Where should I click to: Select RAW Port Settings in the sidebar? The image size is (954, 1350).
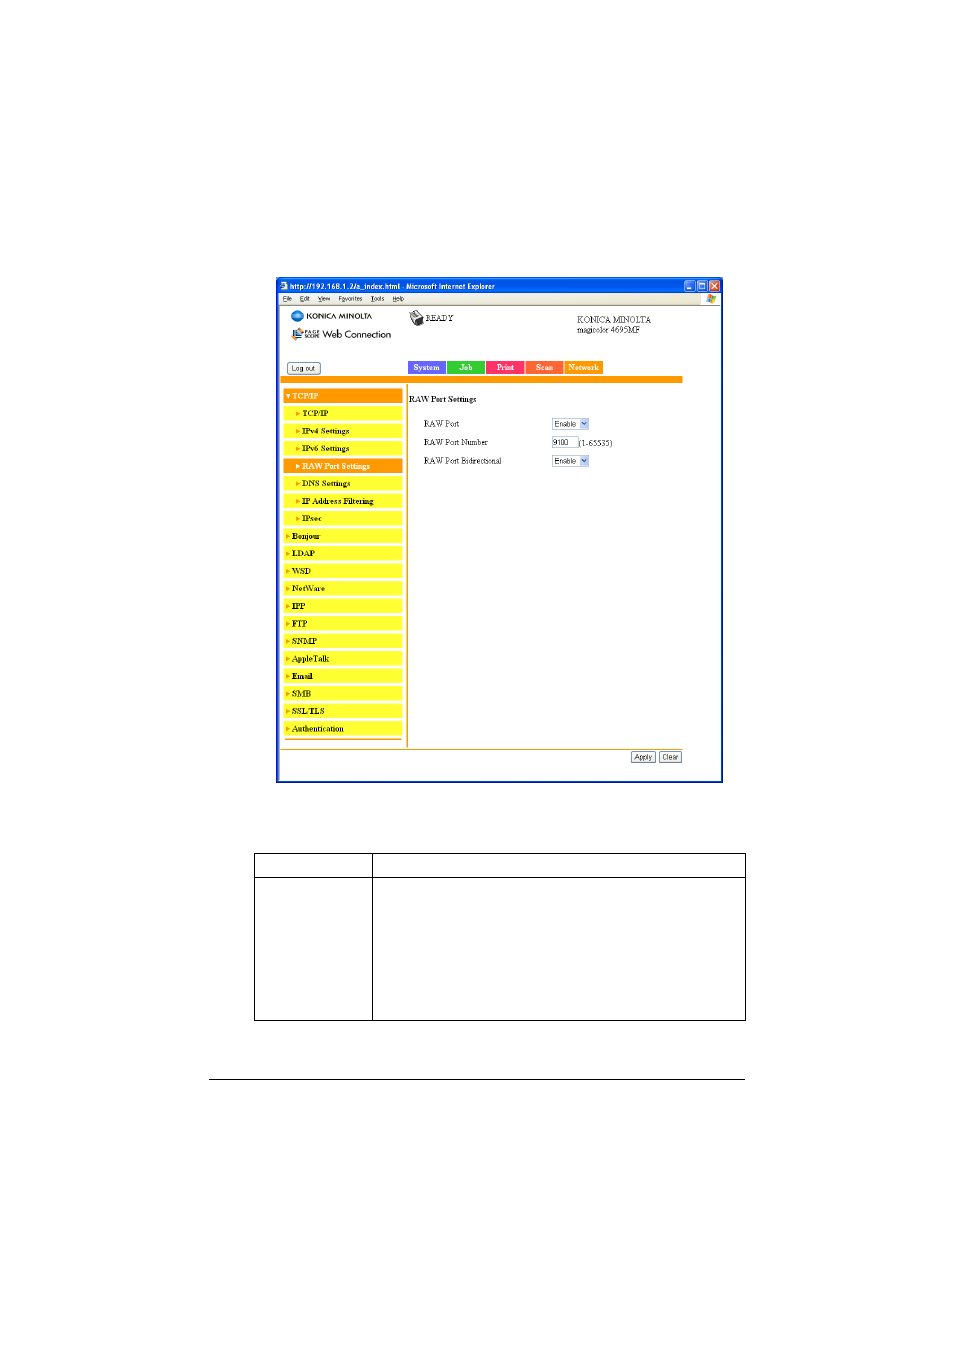pos(343,466)
